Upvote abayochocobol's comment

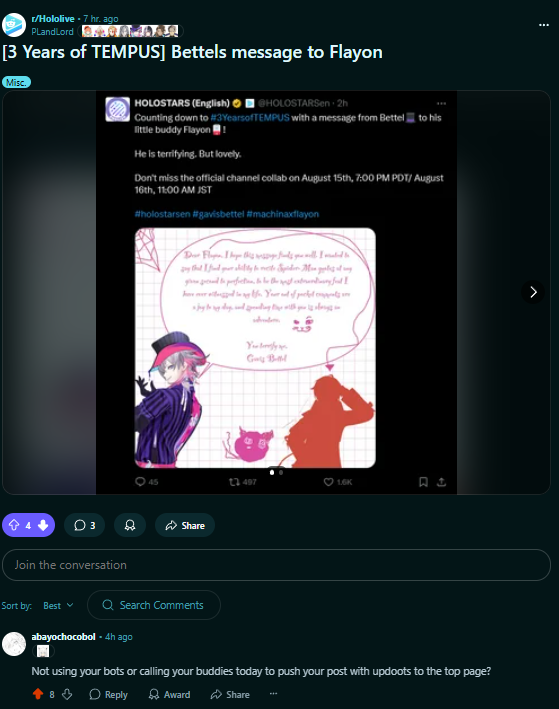point(38,694)
